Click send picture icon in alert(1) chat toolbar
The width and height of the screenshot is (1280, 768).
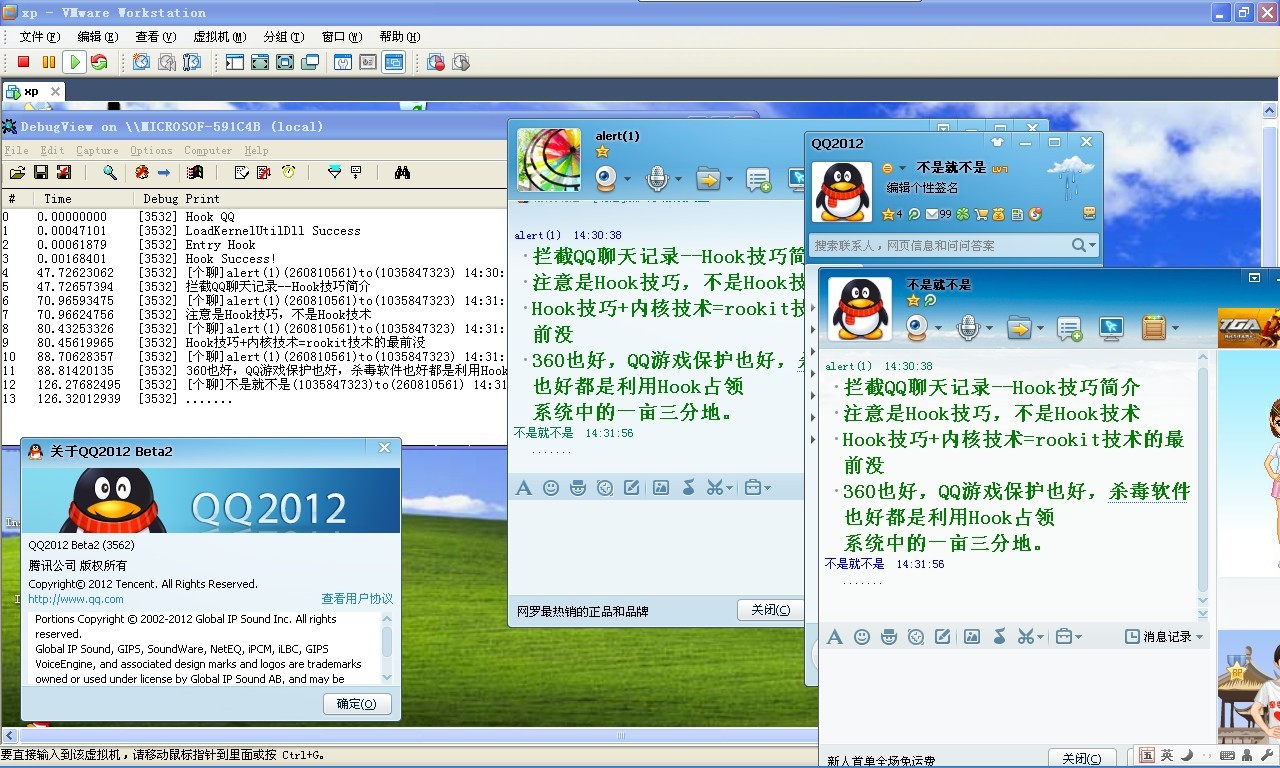click(661, 488)
